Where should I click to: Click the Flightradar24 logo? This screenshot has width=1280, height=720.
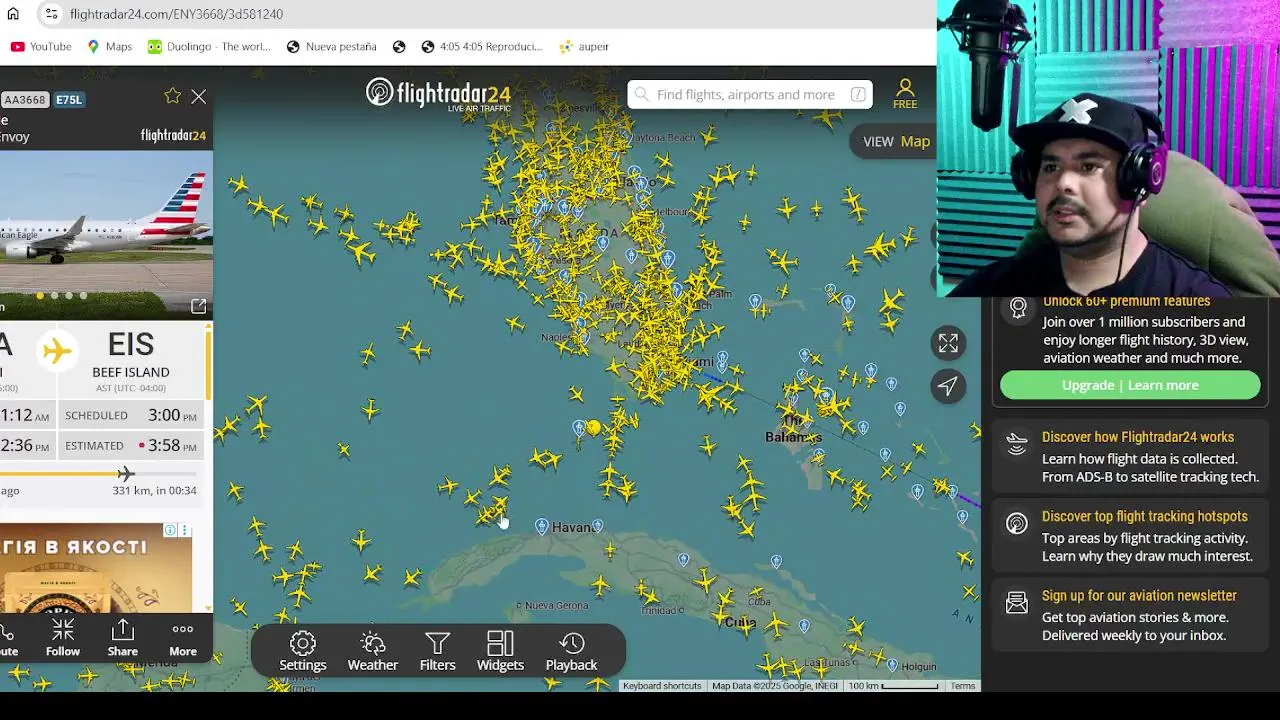438,94
